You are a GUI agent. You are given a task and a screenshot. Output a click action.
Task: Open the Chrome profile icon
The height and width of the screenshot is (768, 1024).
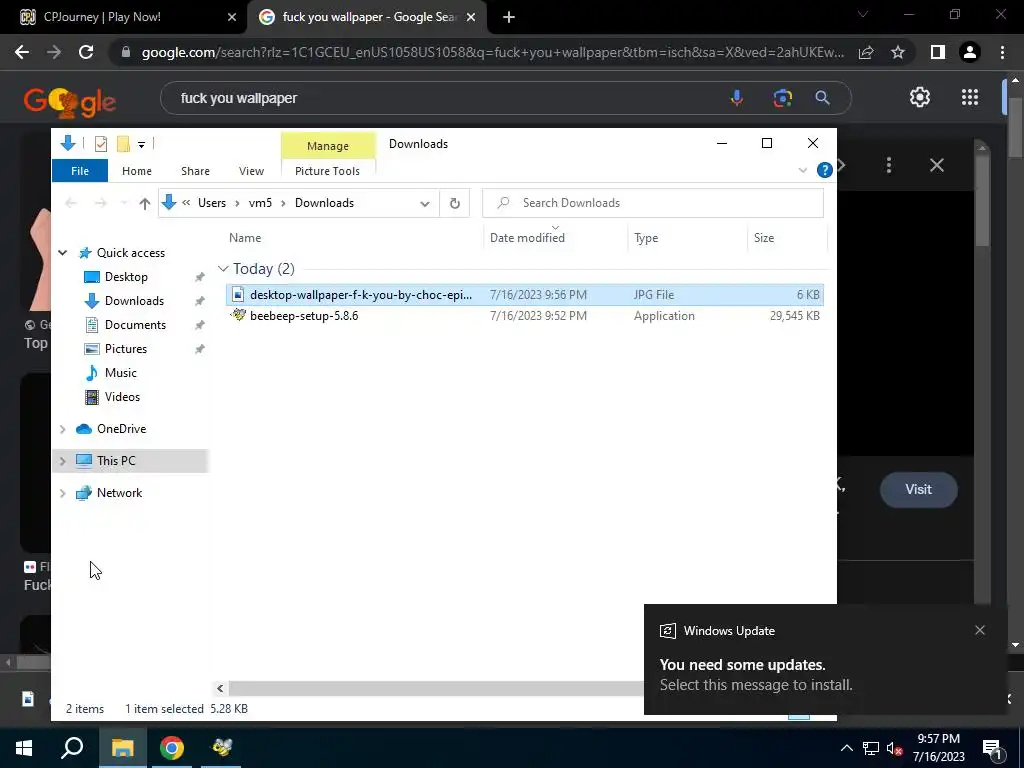(x=970, y=52)
